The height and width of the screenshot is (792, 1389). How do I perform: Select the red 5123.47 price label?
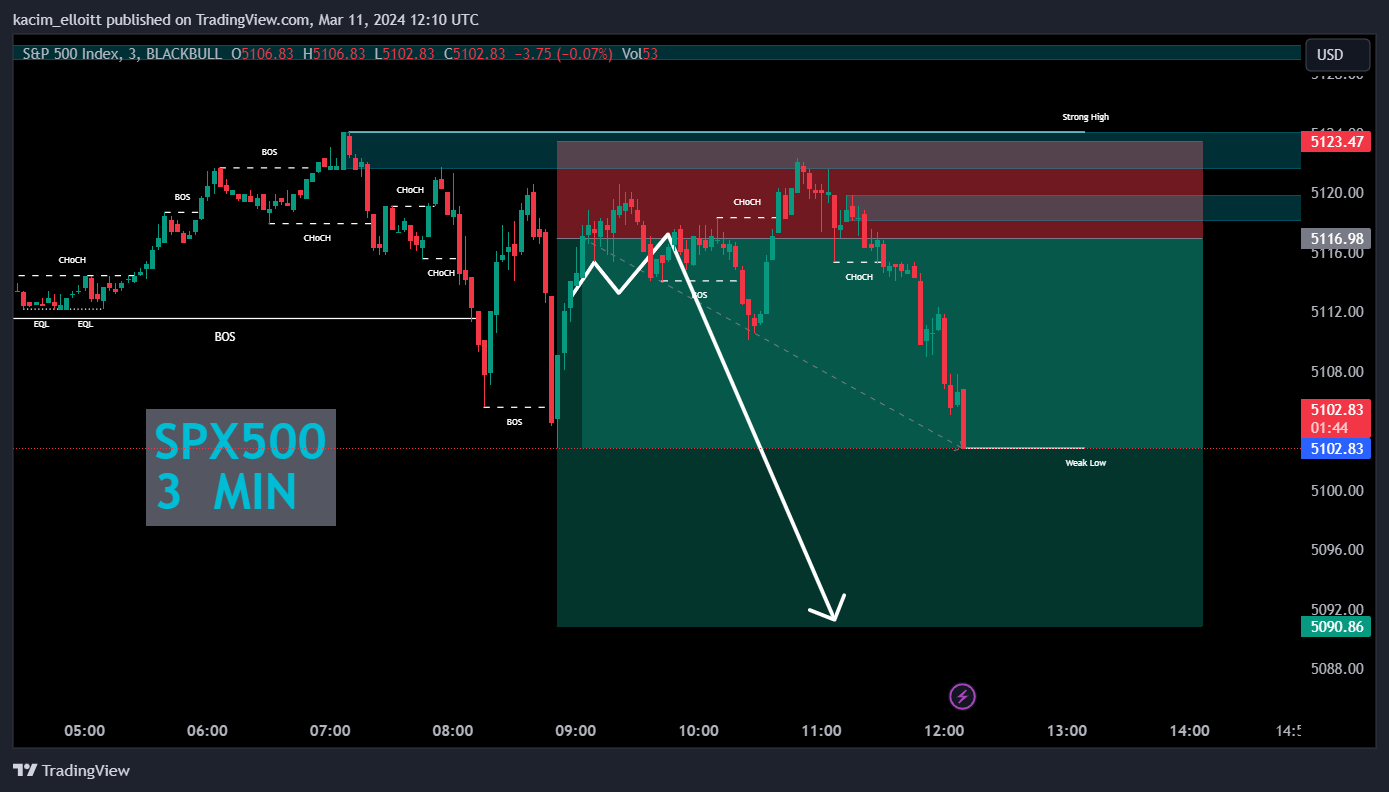(x=1335, y=142)
